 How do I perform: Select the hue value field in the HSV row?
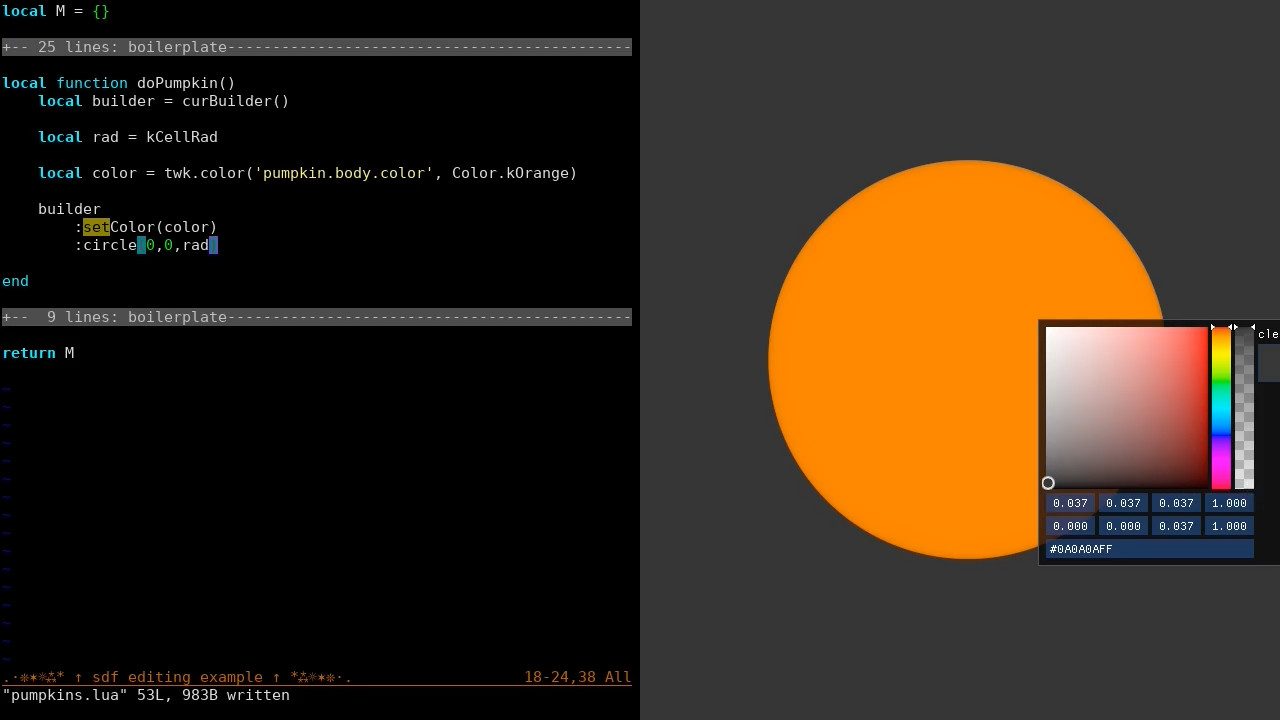click(x=1070, y=526)
